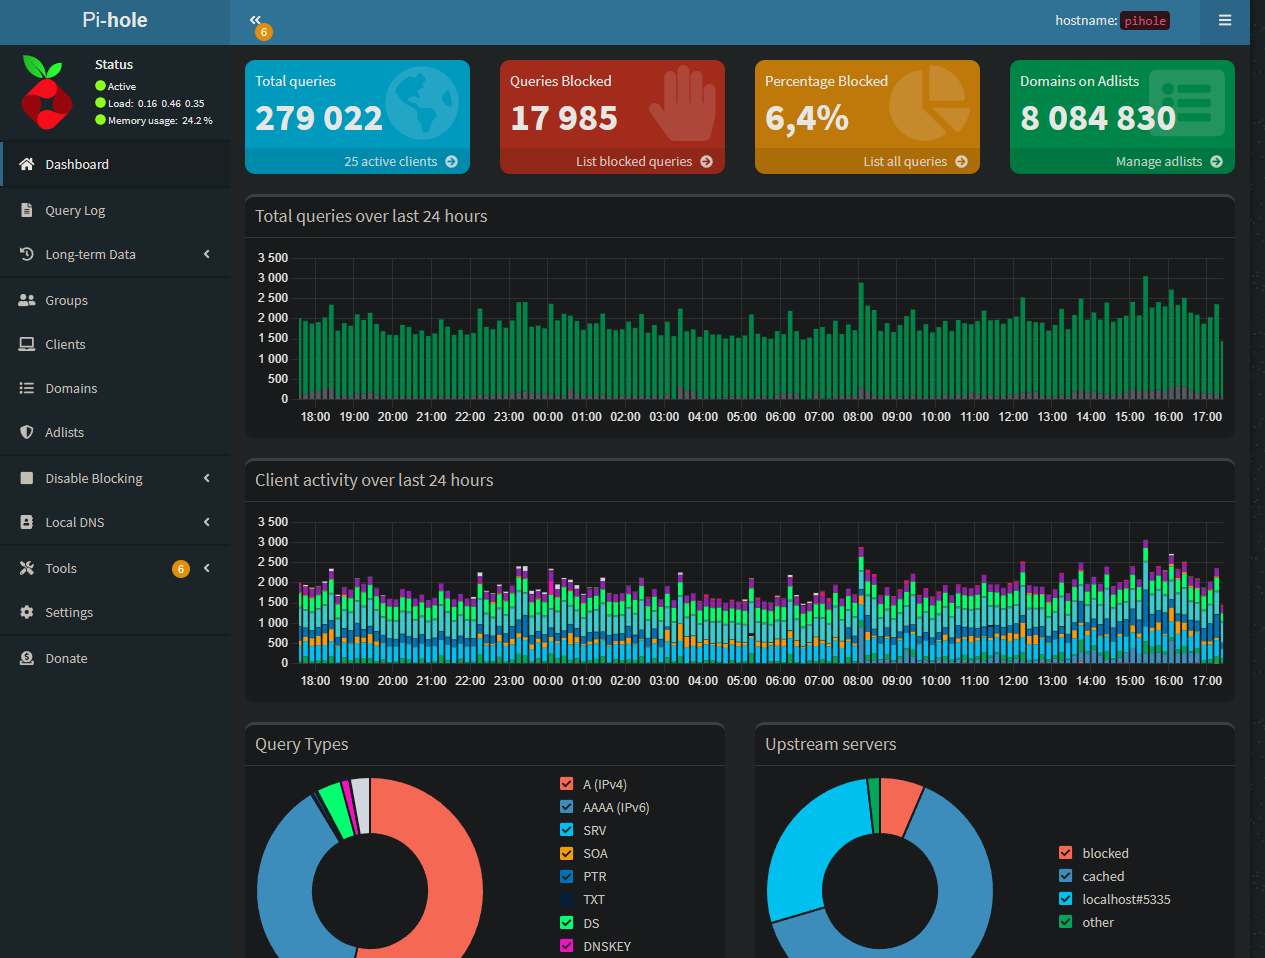Toggle the cached upstream server checkbox

1066,876
